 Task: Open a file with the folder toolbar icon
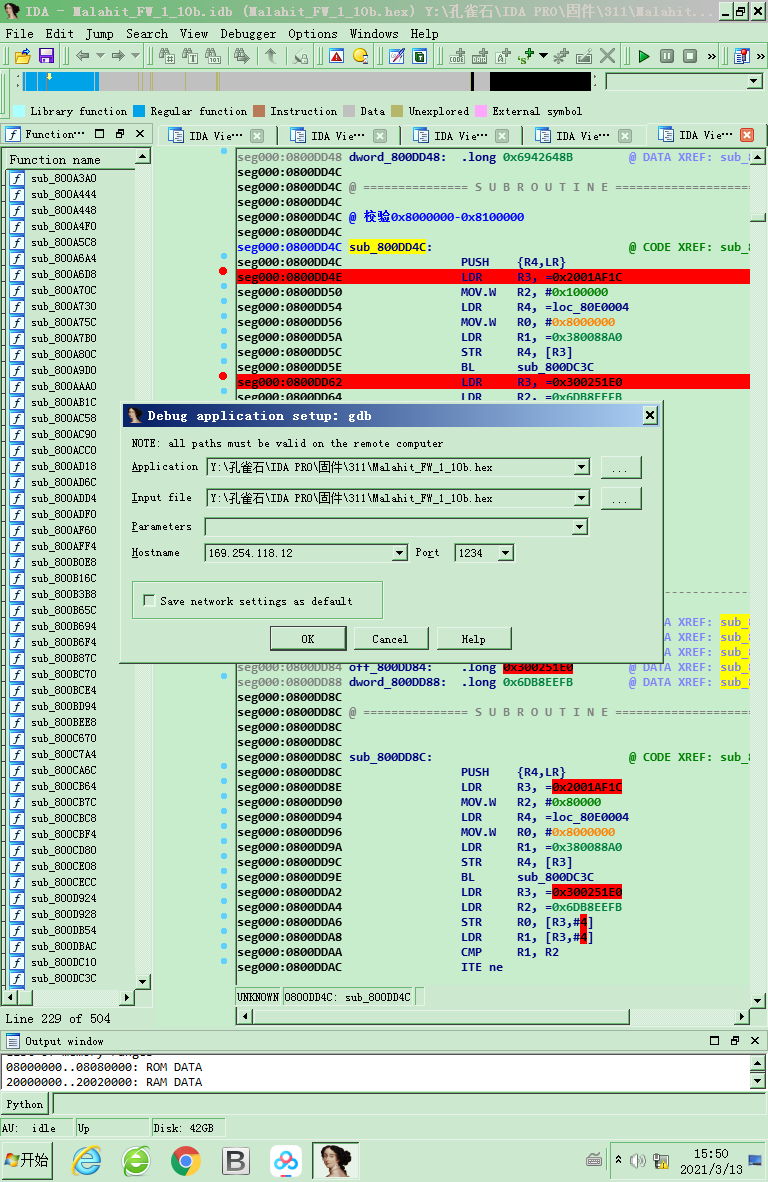coord(23,56)
